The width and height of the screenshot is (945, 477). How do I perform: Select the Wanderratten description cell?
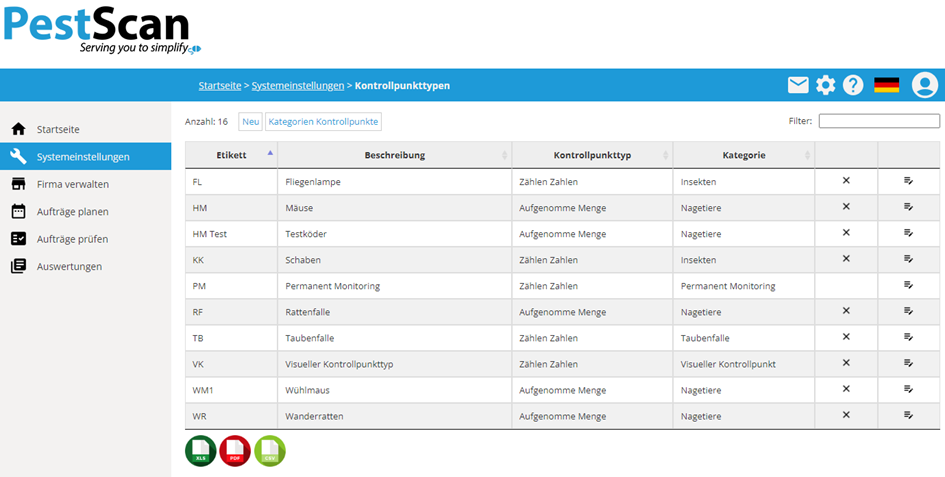point(395,416)
